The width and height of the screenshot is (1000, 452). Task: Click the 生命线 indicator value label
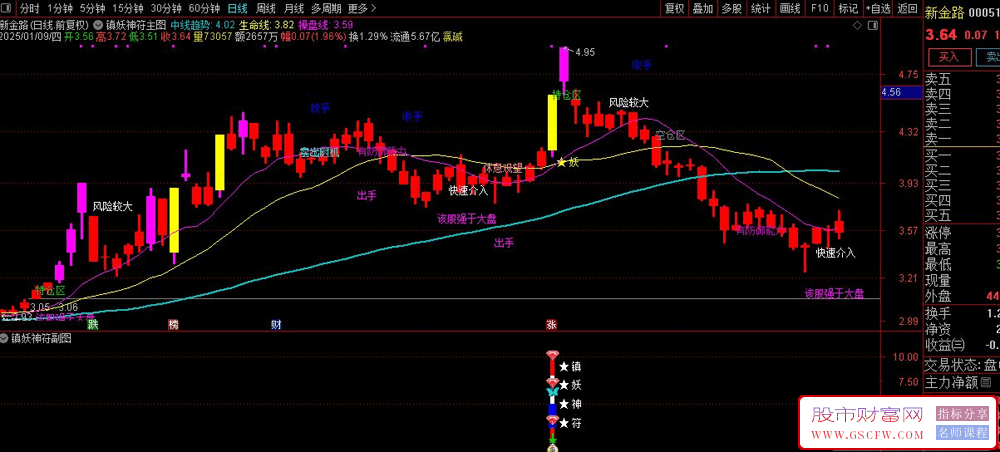coord(267,25)
